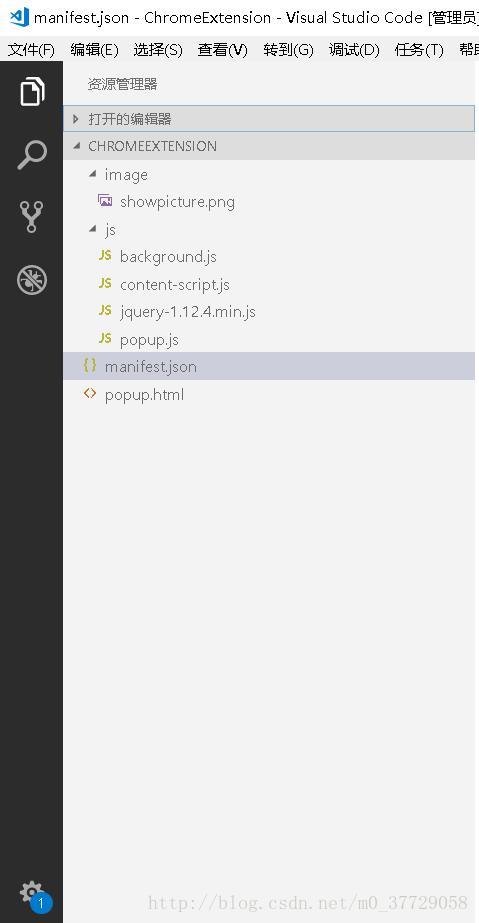The width and height of the screenshot is (479, 923).
Task: Open the 文件(F) menu
Action: 31,50
